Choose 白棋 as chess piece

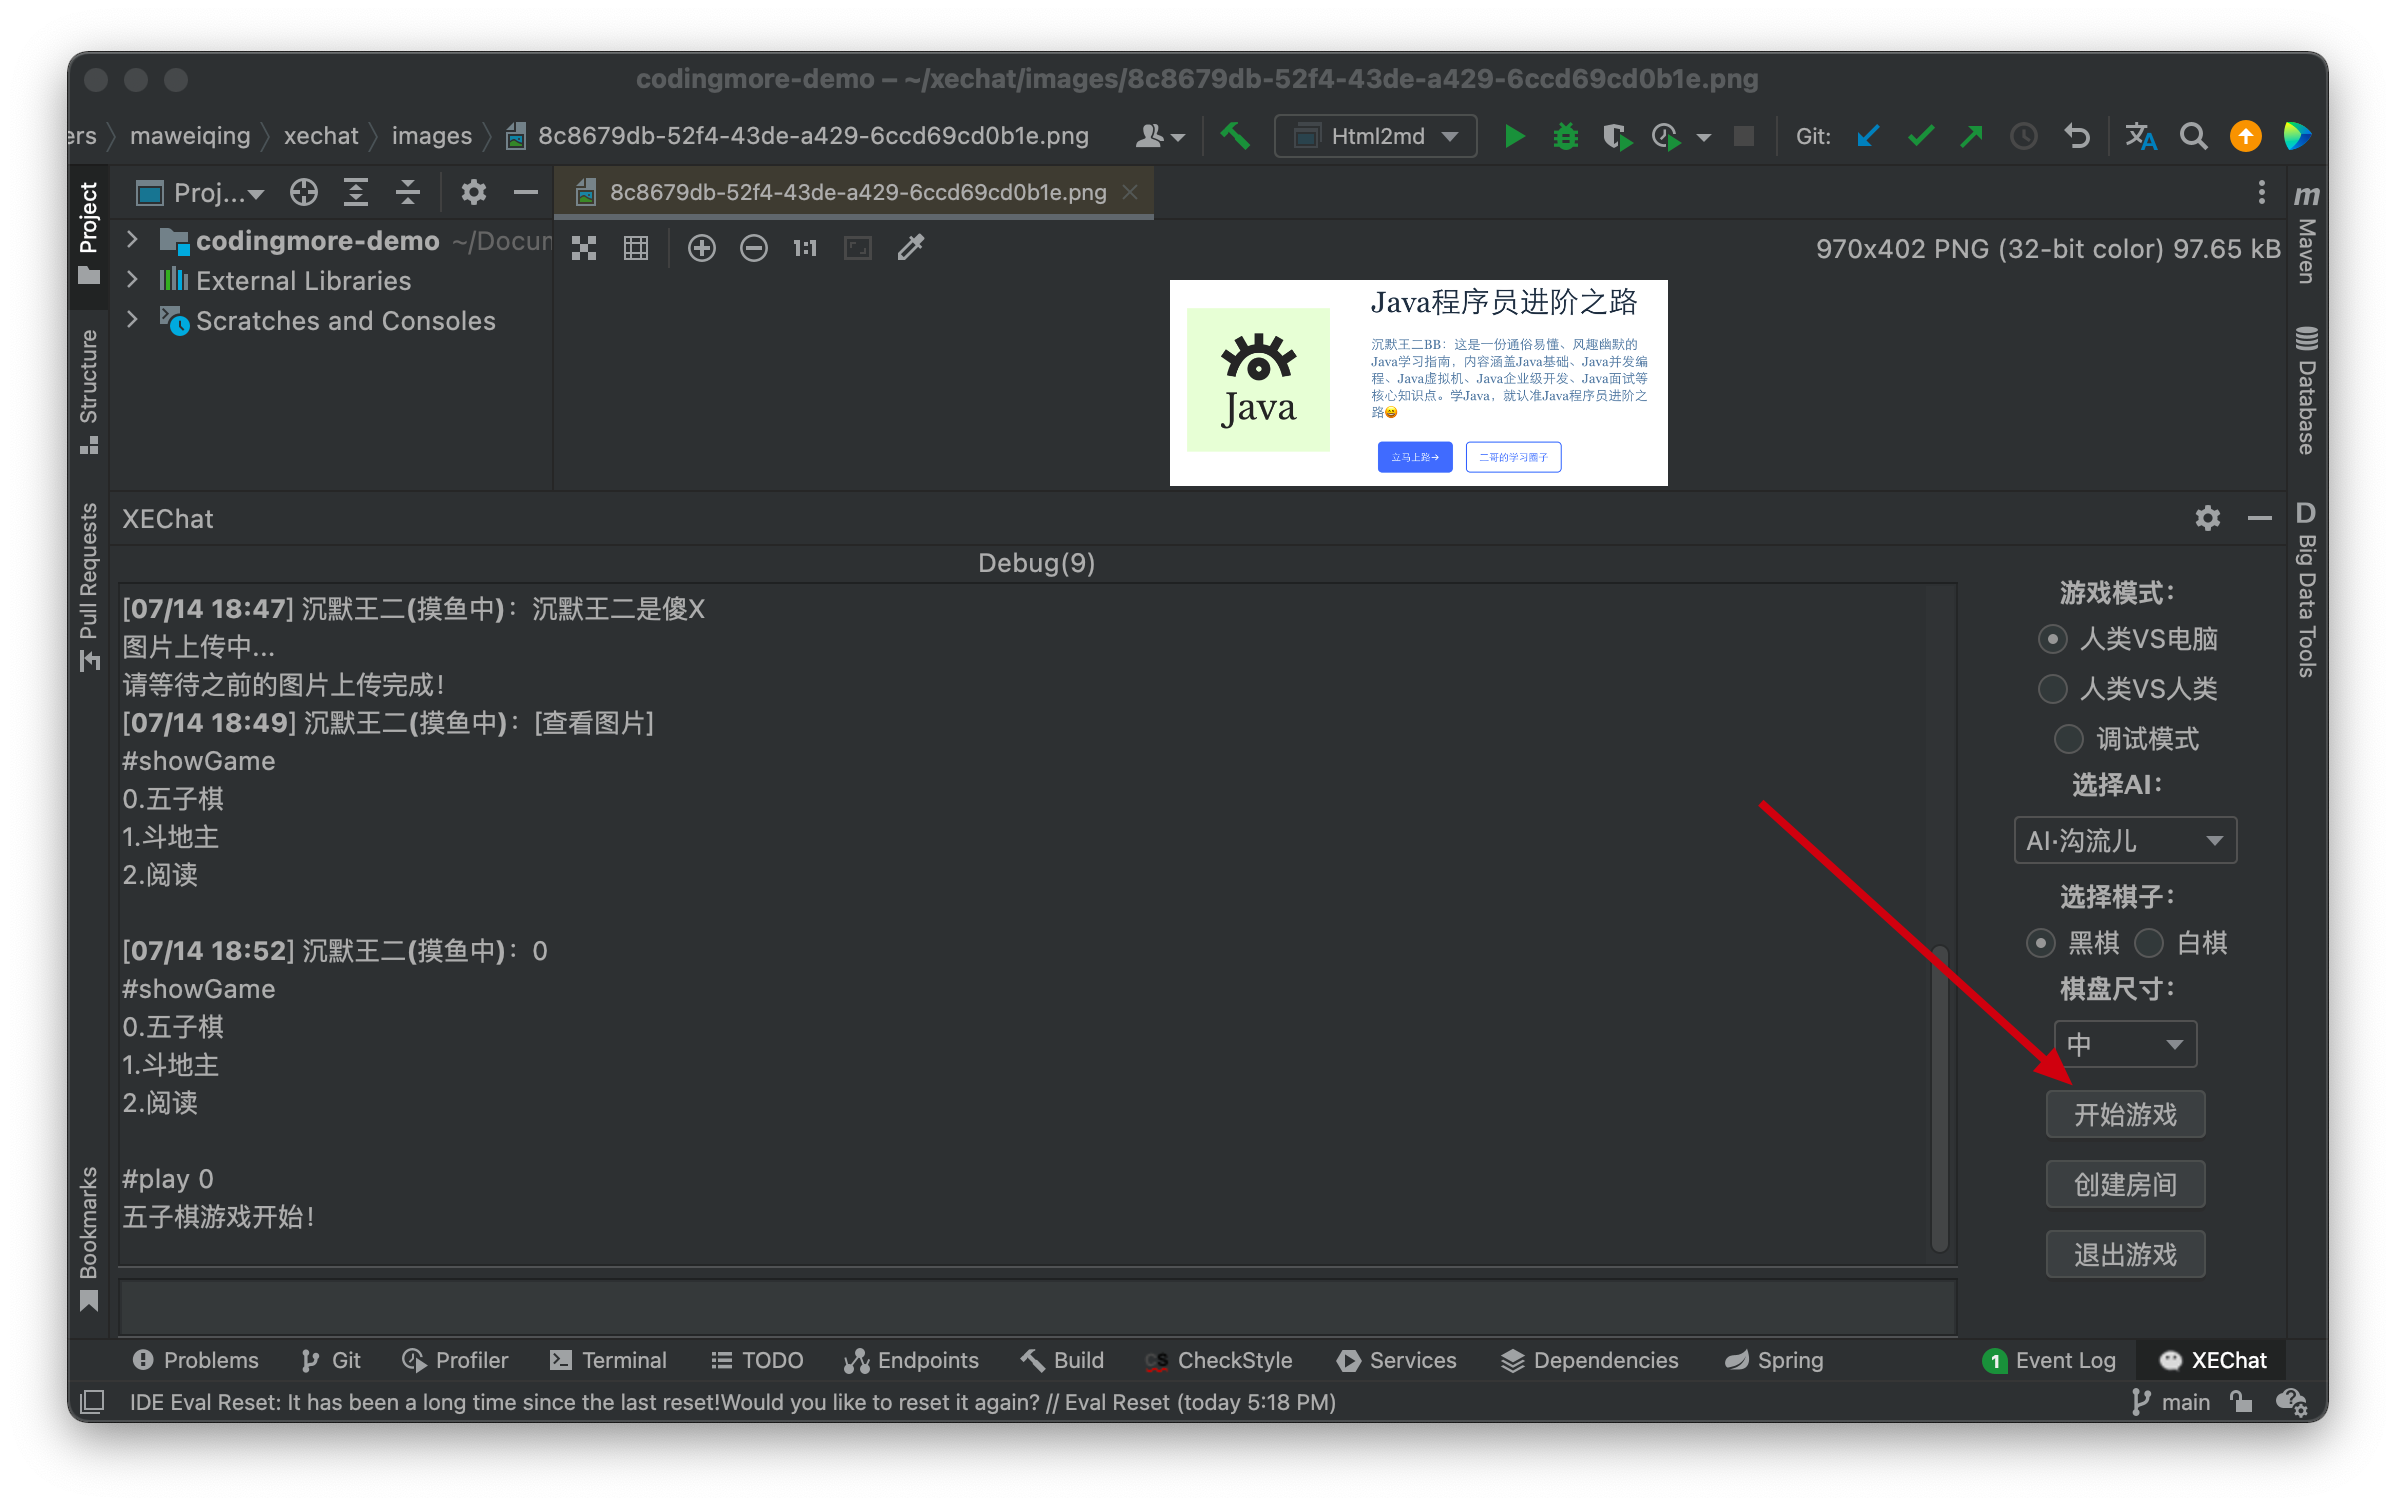point(2149,943)
